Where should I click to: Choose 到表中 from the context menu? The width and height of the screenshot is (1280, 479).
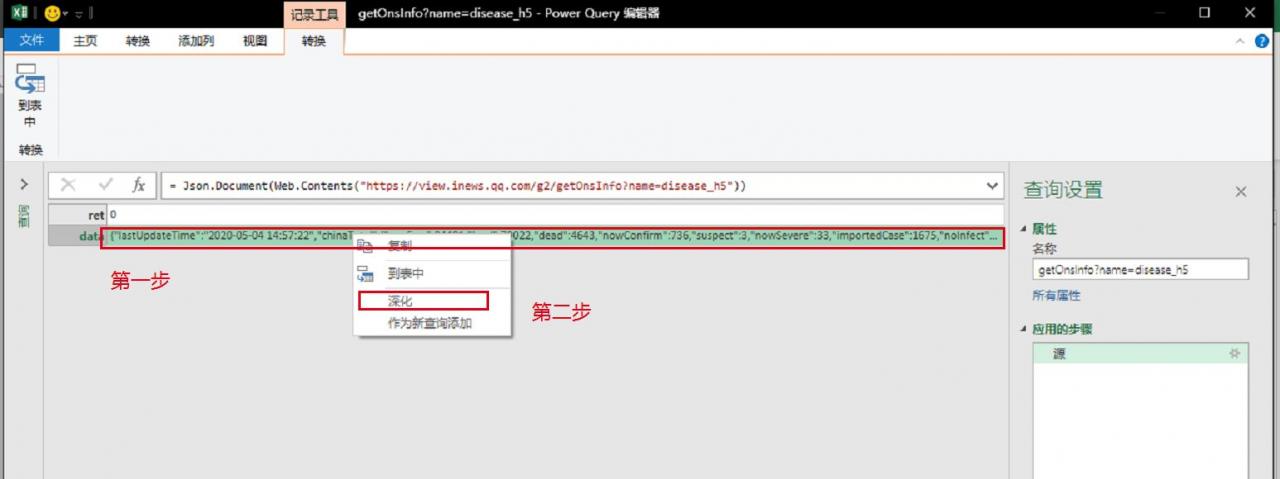coord(406,273)
